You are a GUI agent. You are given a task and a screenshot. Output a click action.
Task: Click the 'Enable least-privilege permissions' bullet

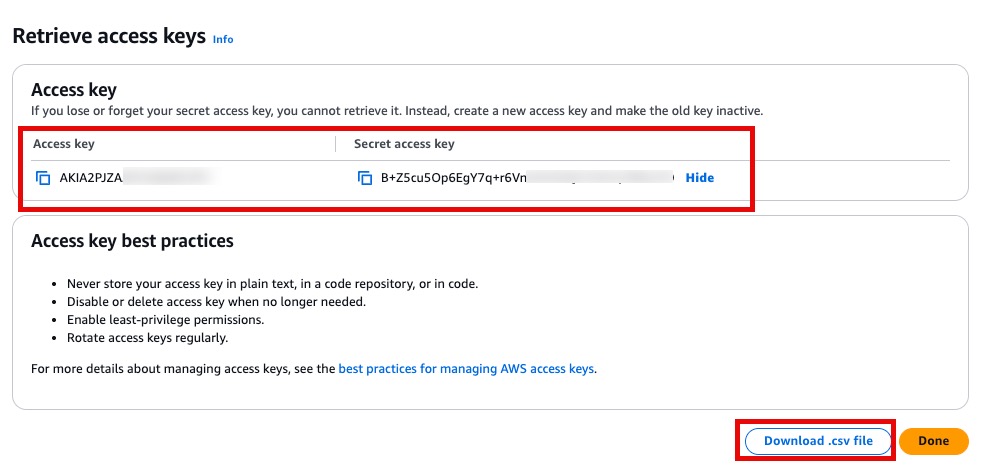tap(165, 319)
